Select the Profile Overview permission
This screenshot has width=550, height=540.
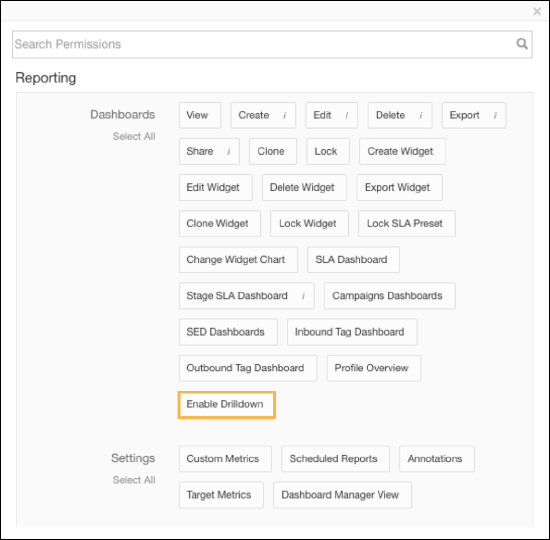pos(374,368)
